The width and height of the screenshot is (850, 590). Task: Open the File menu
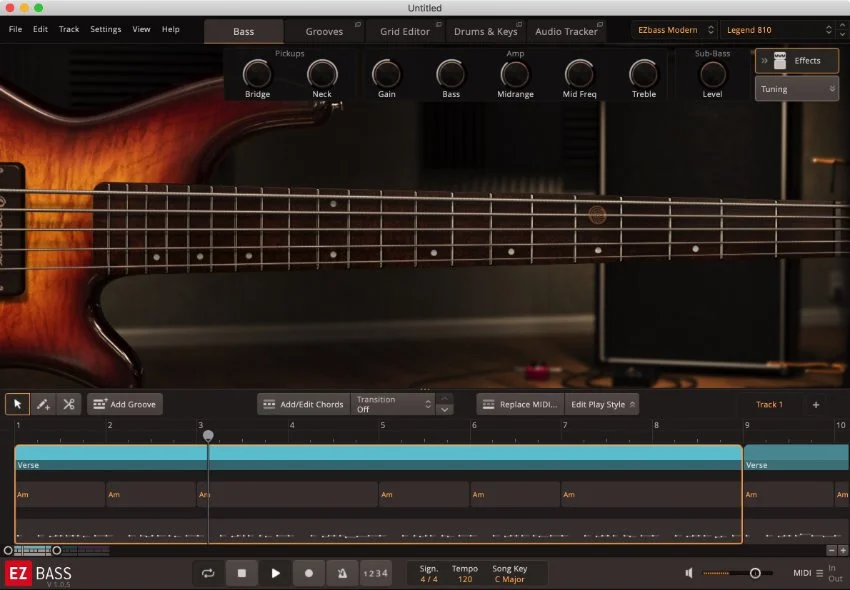(x=15, y=29)
